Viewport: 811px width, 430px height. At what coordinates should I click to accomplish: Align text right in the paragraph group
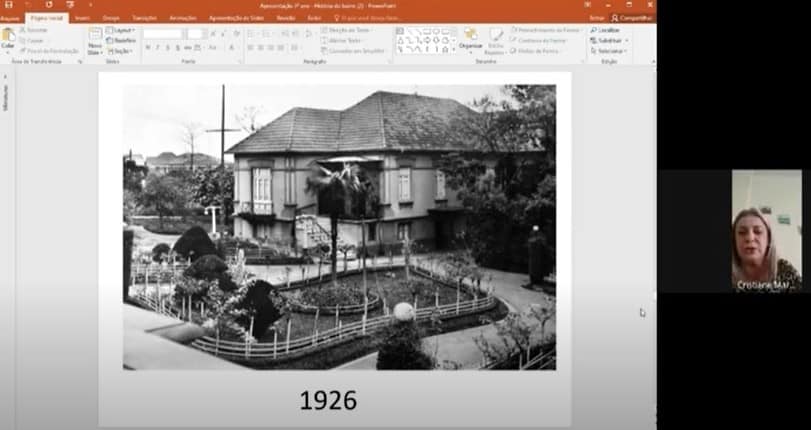click(271, 48)
